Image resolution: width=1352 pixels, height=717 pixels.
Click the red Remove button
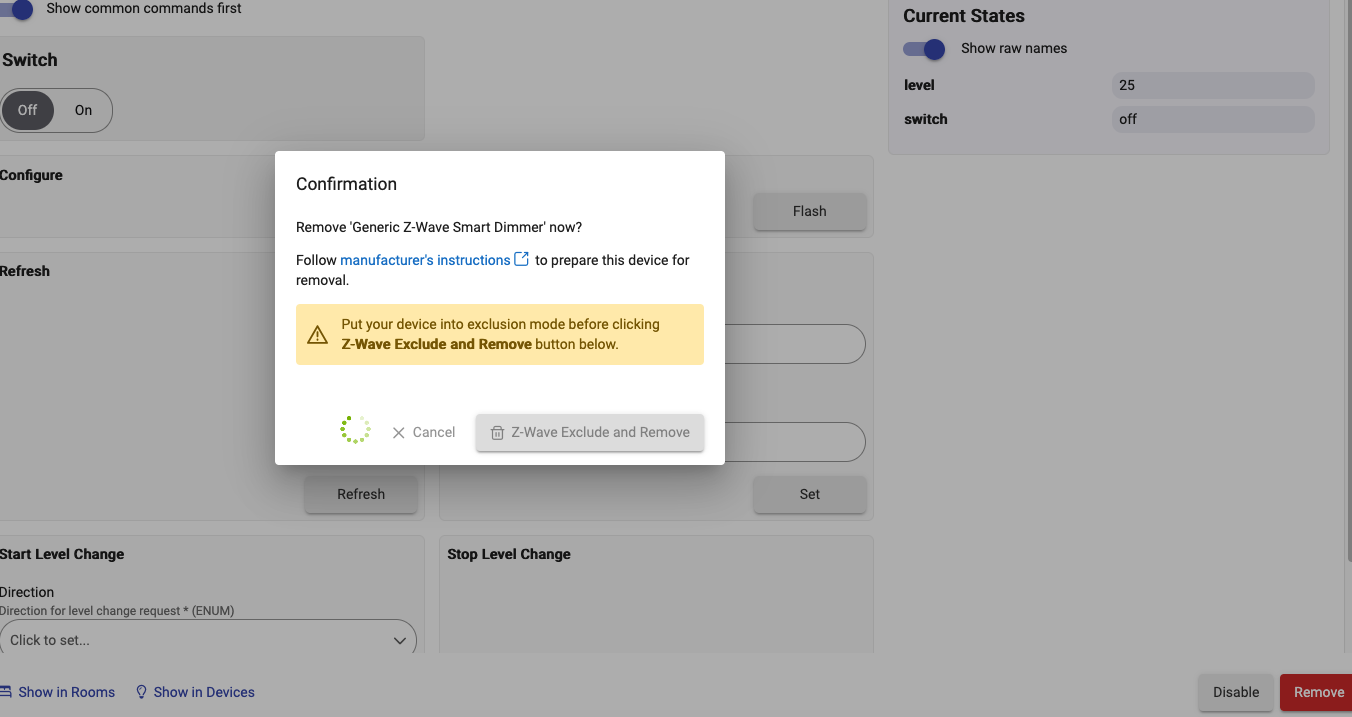coord(1318,692)
